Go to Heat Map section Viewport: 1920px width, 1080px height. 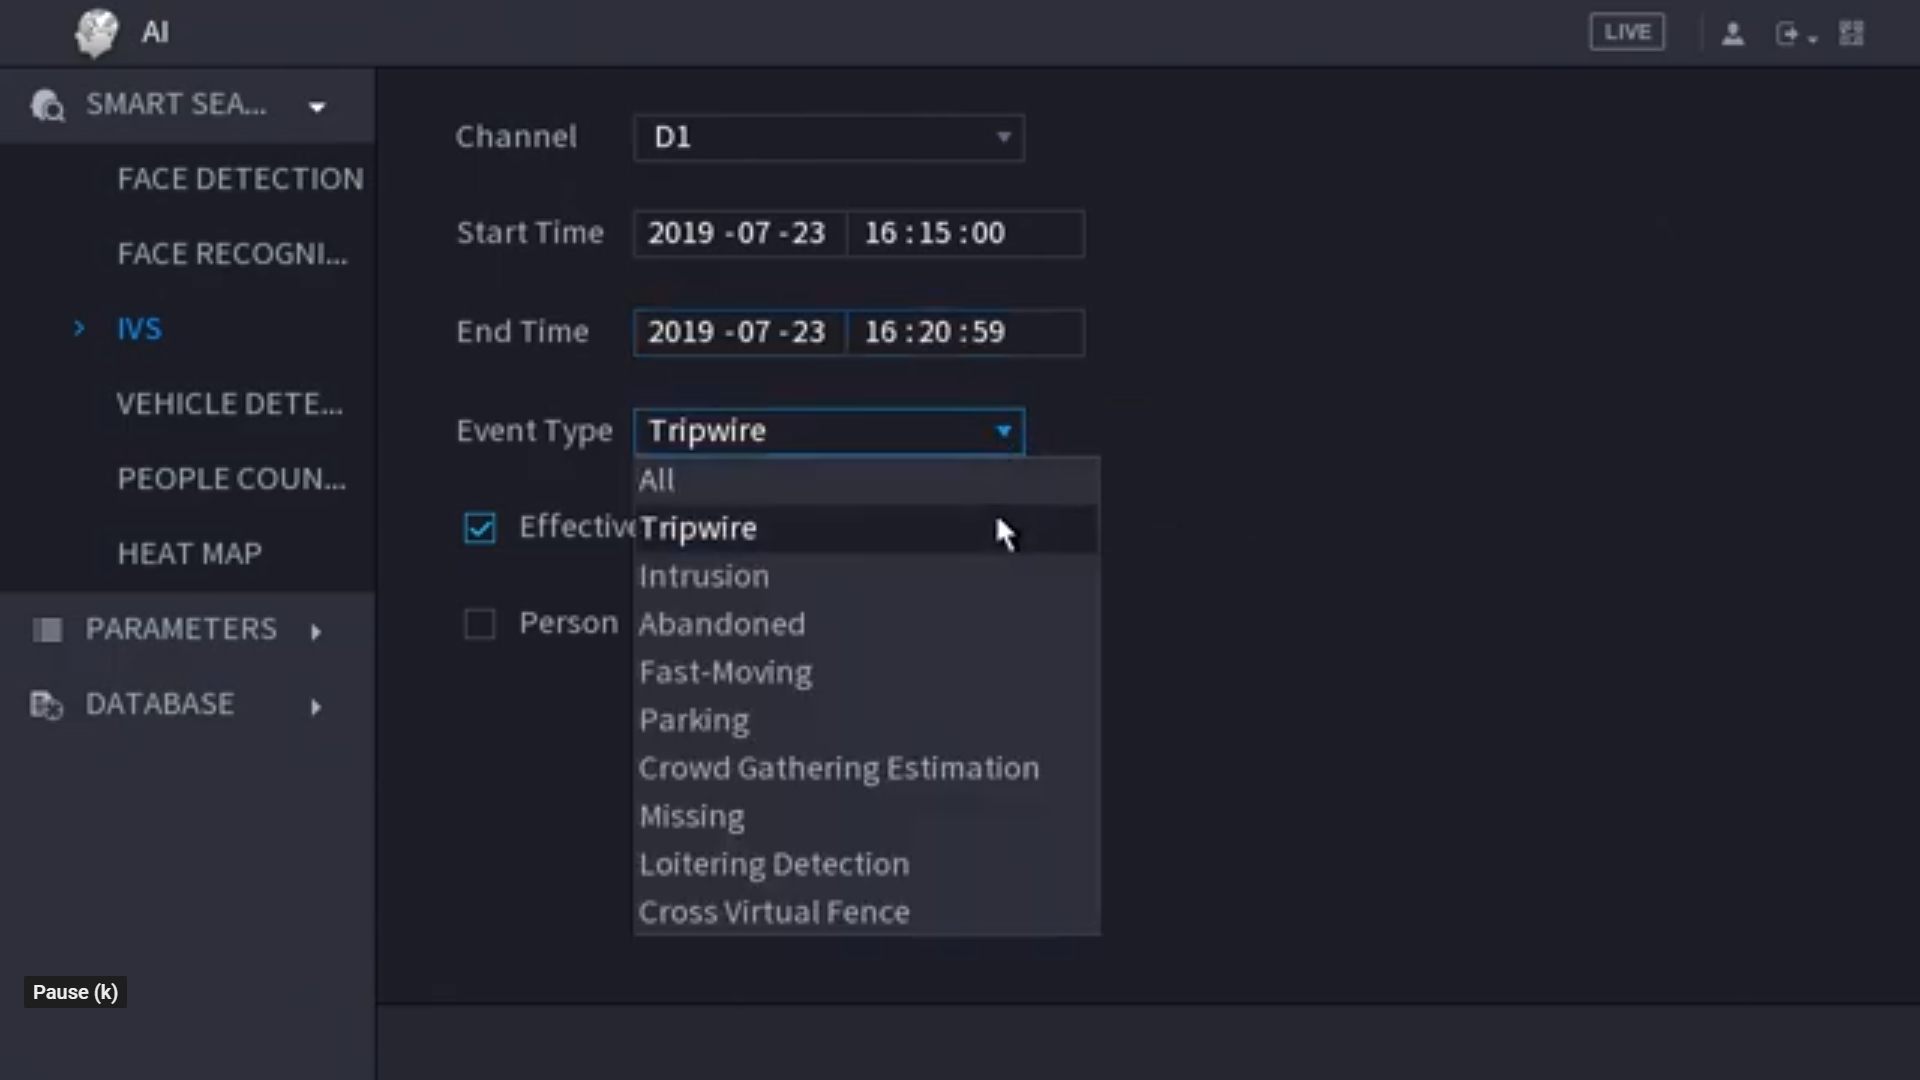click(x=190, y=554)
